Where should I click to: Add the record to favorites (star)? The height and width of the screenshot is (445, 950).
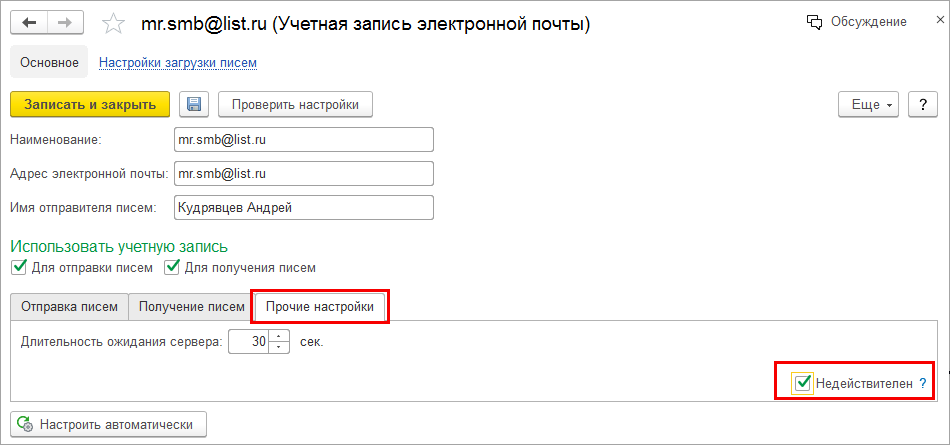click(x=115, y=23)
